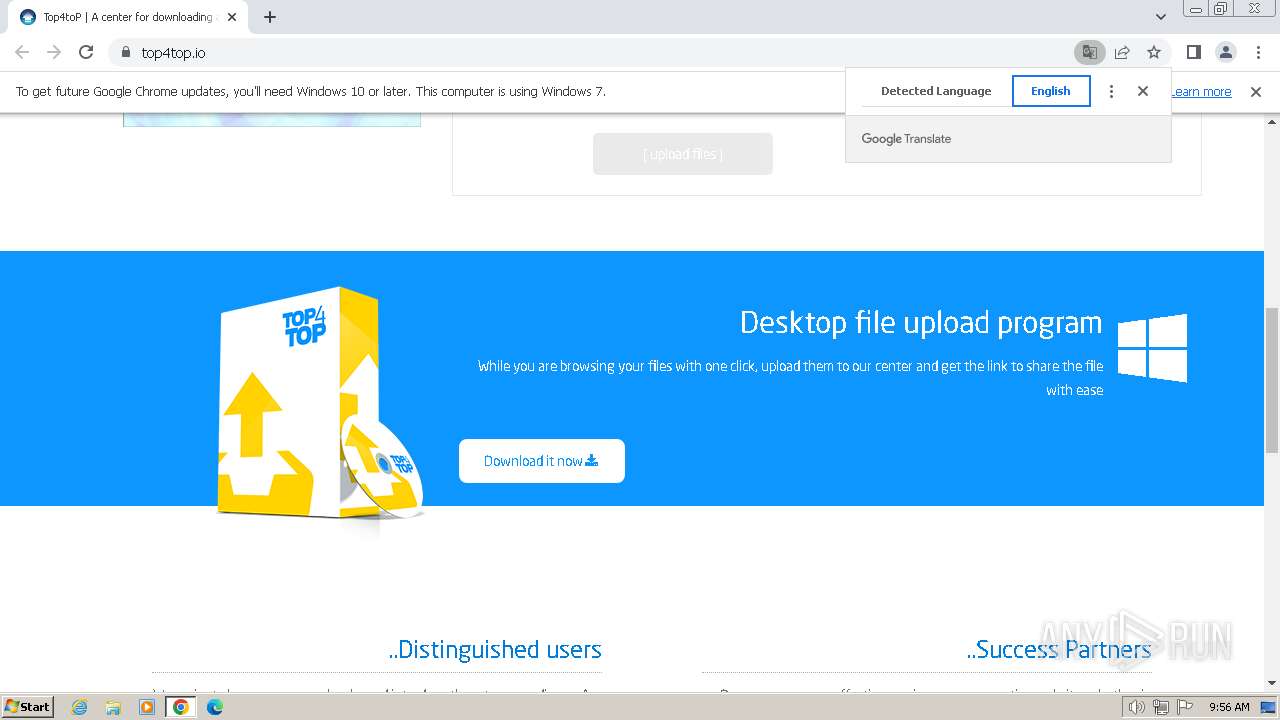The image size is (1280, 720).
Task: Click the upload files button
Action: [683, 154]
